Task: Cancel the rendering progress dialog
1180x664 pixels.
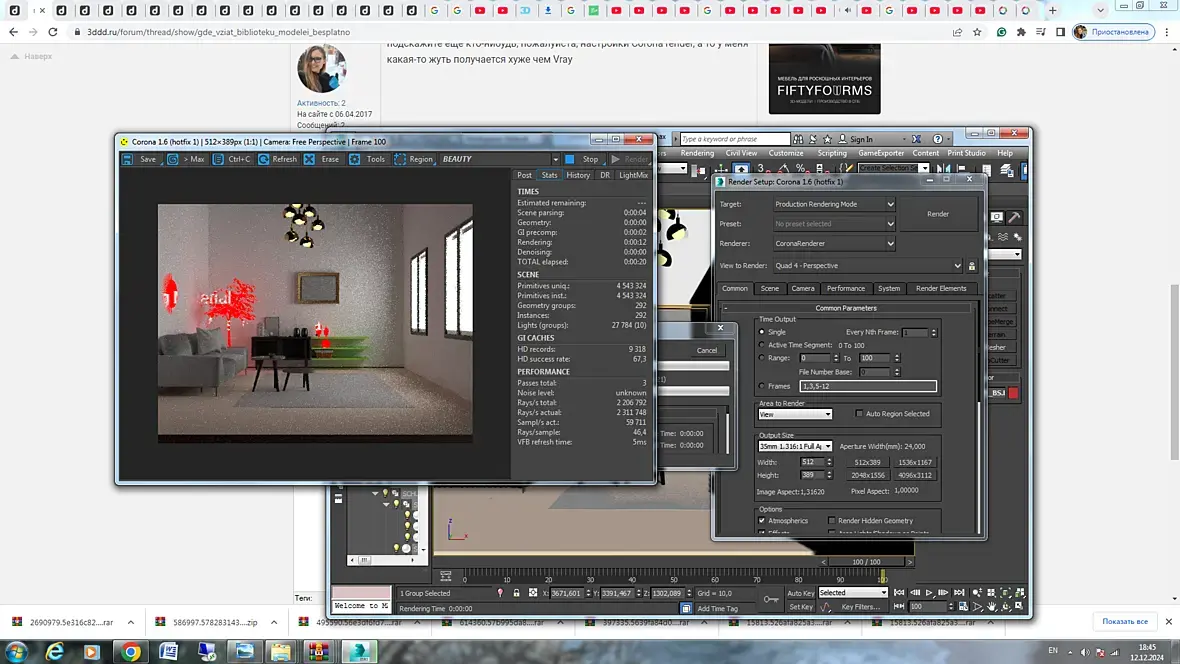Action: tap(707, 350)
